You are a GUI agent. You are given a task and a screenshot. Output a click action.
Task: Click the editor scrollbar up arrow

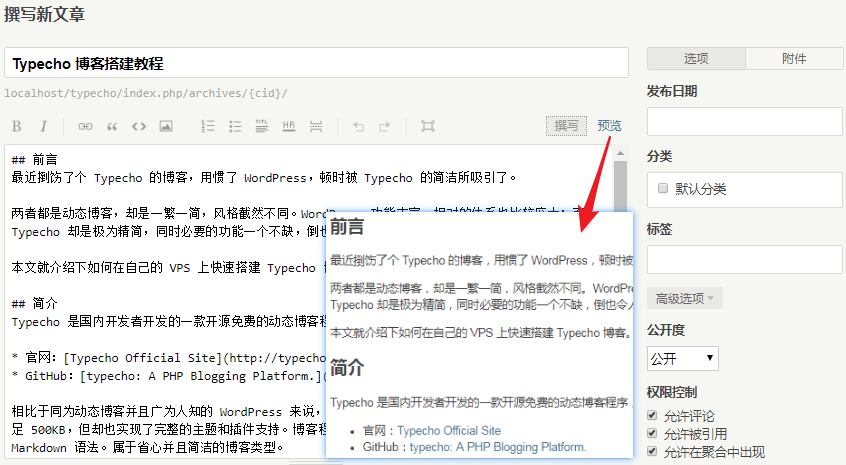620,153
